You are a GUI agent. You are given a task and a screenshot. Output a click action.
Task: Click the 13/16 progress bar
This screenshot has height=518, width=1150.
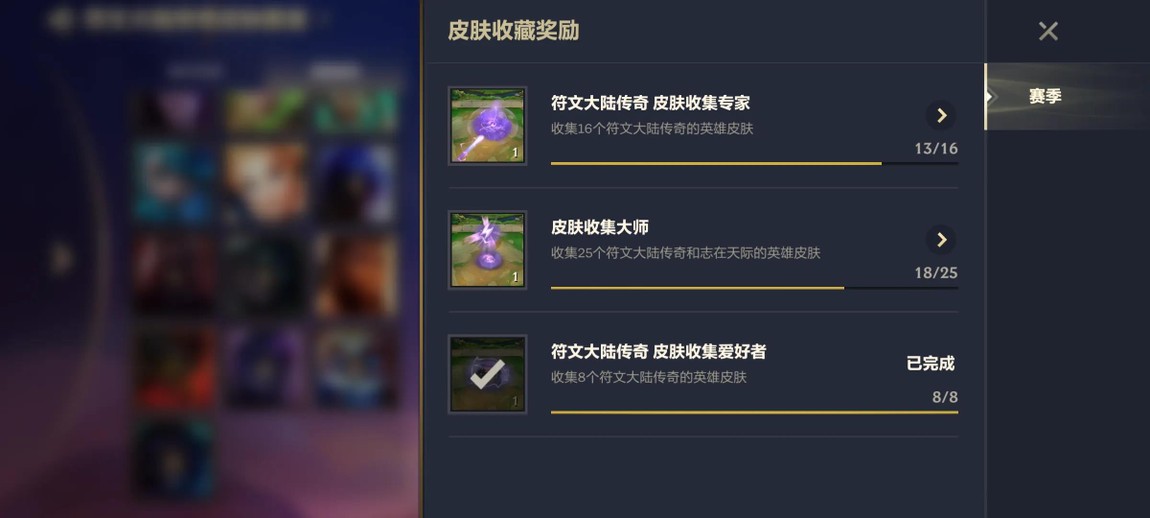tap(754, 164)
